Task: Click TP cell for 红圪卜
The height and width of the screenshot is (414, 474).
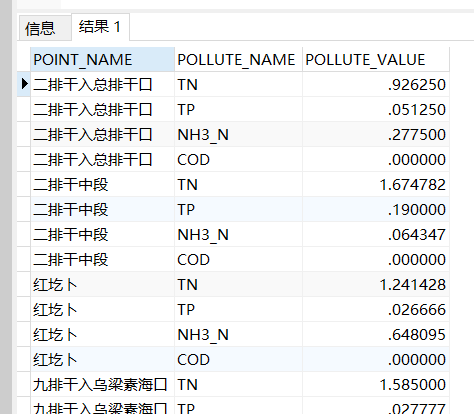Action: [x=238, y=310]
